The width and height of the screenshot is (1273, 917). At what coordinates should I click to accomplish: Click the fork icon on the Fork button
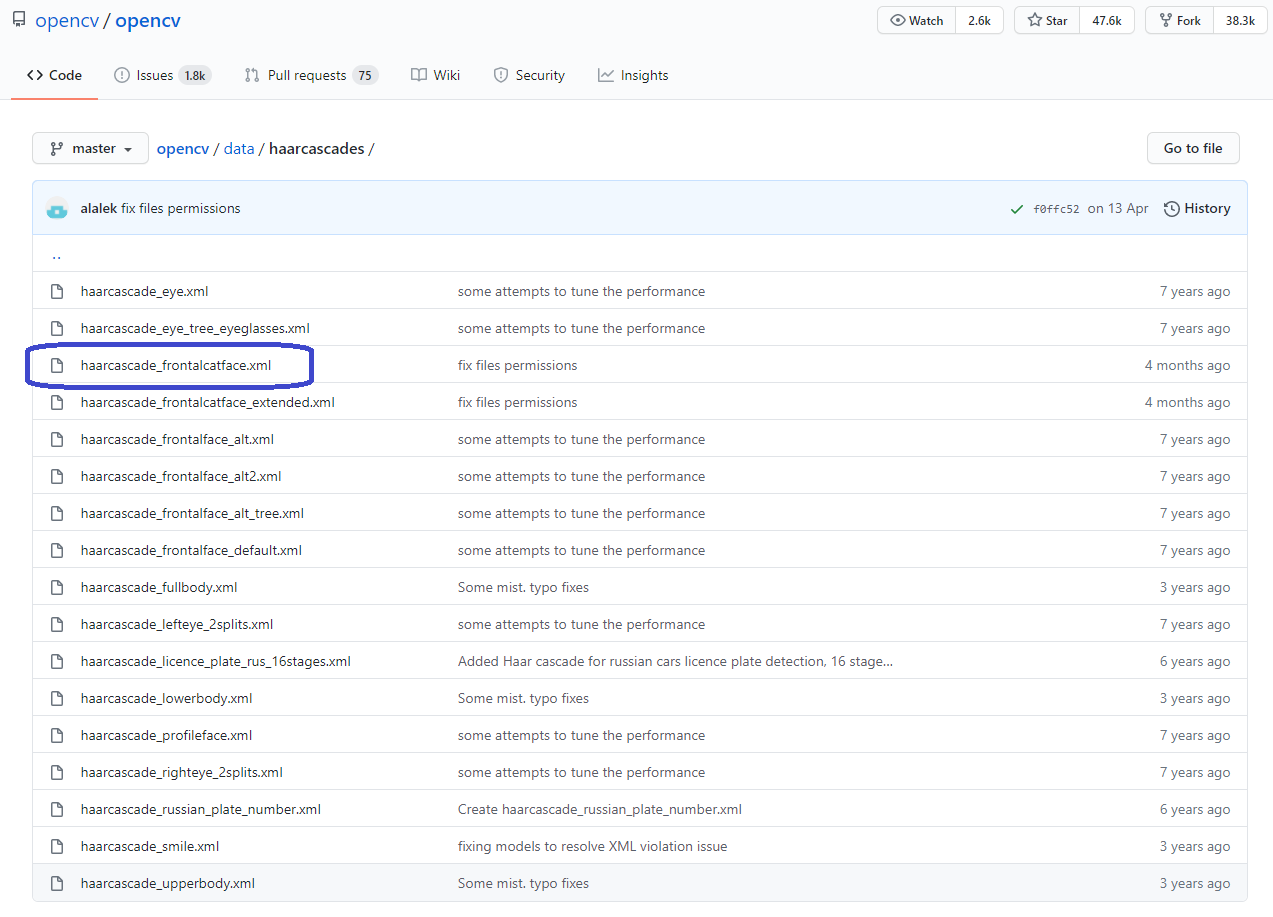click(1166, 20)
